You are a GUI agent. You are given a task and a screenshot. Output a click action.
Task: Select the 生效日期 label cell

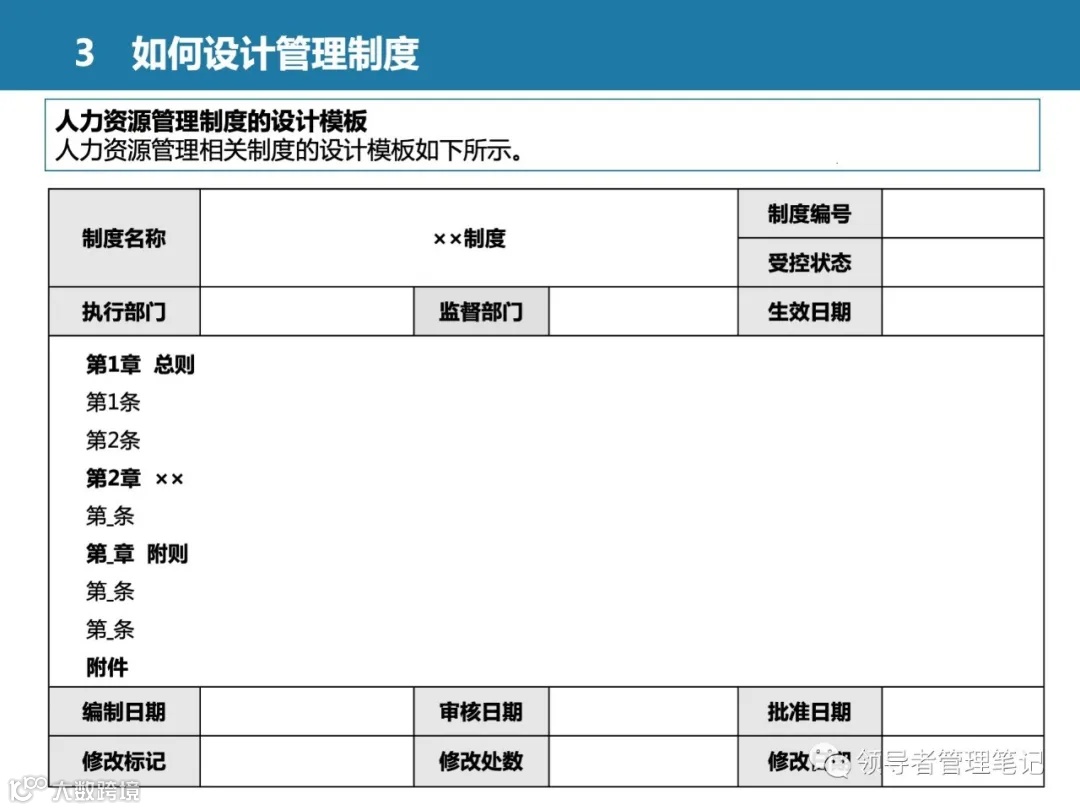[x=810, y=311]
